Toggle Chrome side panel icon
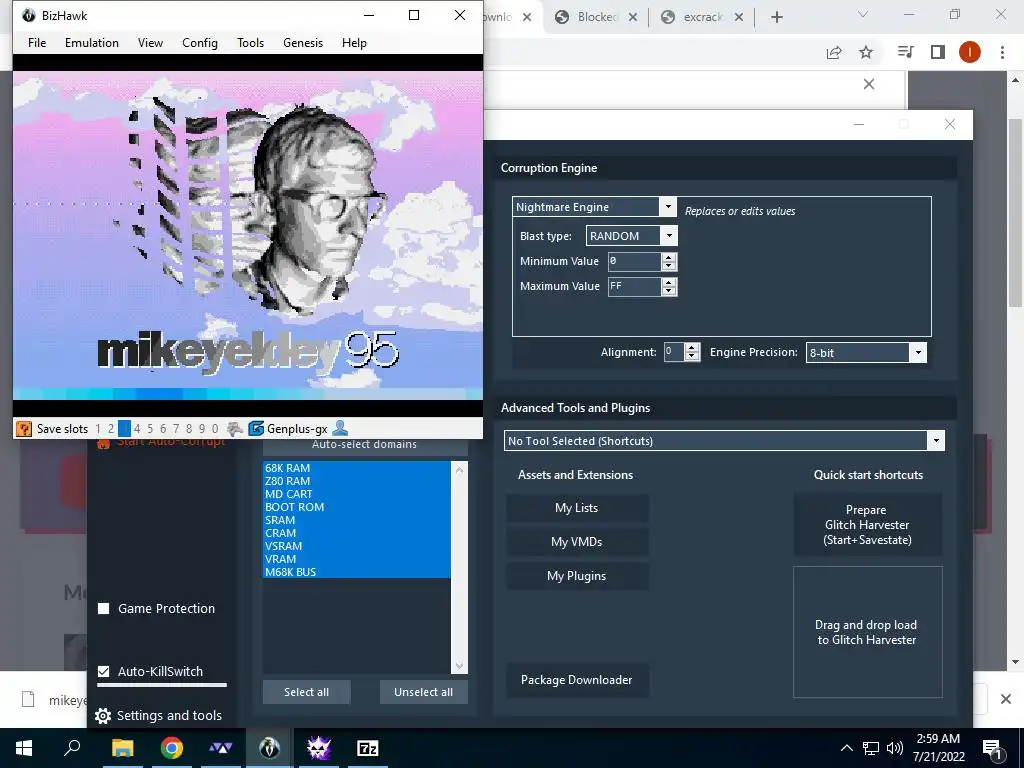Viewport: 1024px width, 768px height. click(938, 52)
